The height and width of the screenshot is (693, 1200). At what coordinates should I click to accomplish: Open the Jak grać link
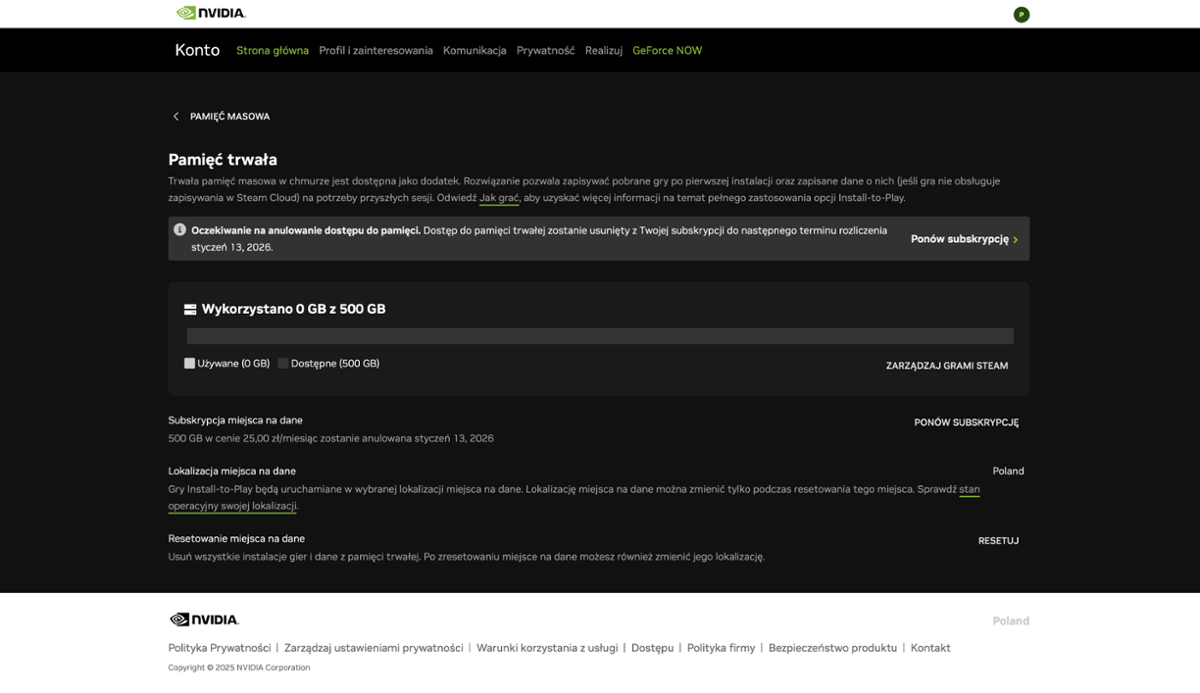(499, 198)
